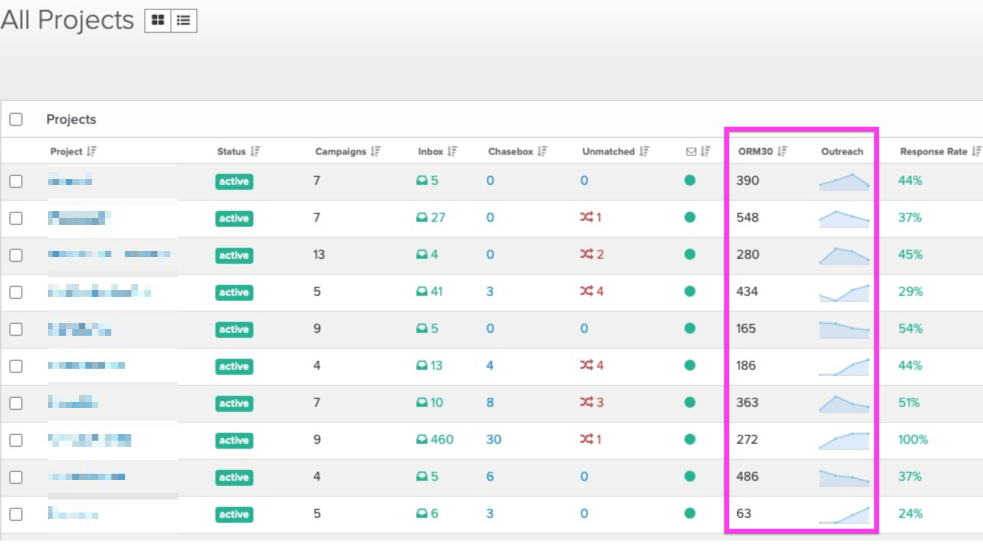Image resolution: width=983 pixels, height=554 pixels.
Task: Open chasebox count 6
Action: coord(490,477)
